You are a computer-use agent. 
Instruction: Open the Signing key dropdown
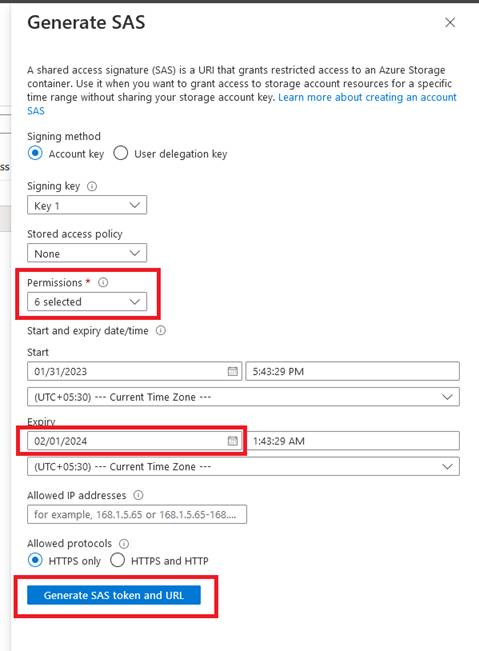(x=87, y=205)
